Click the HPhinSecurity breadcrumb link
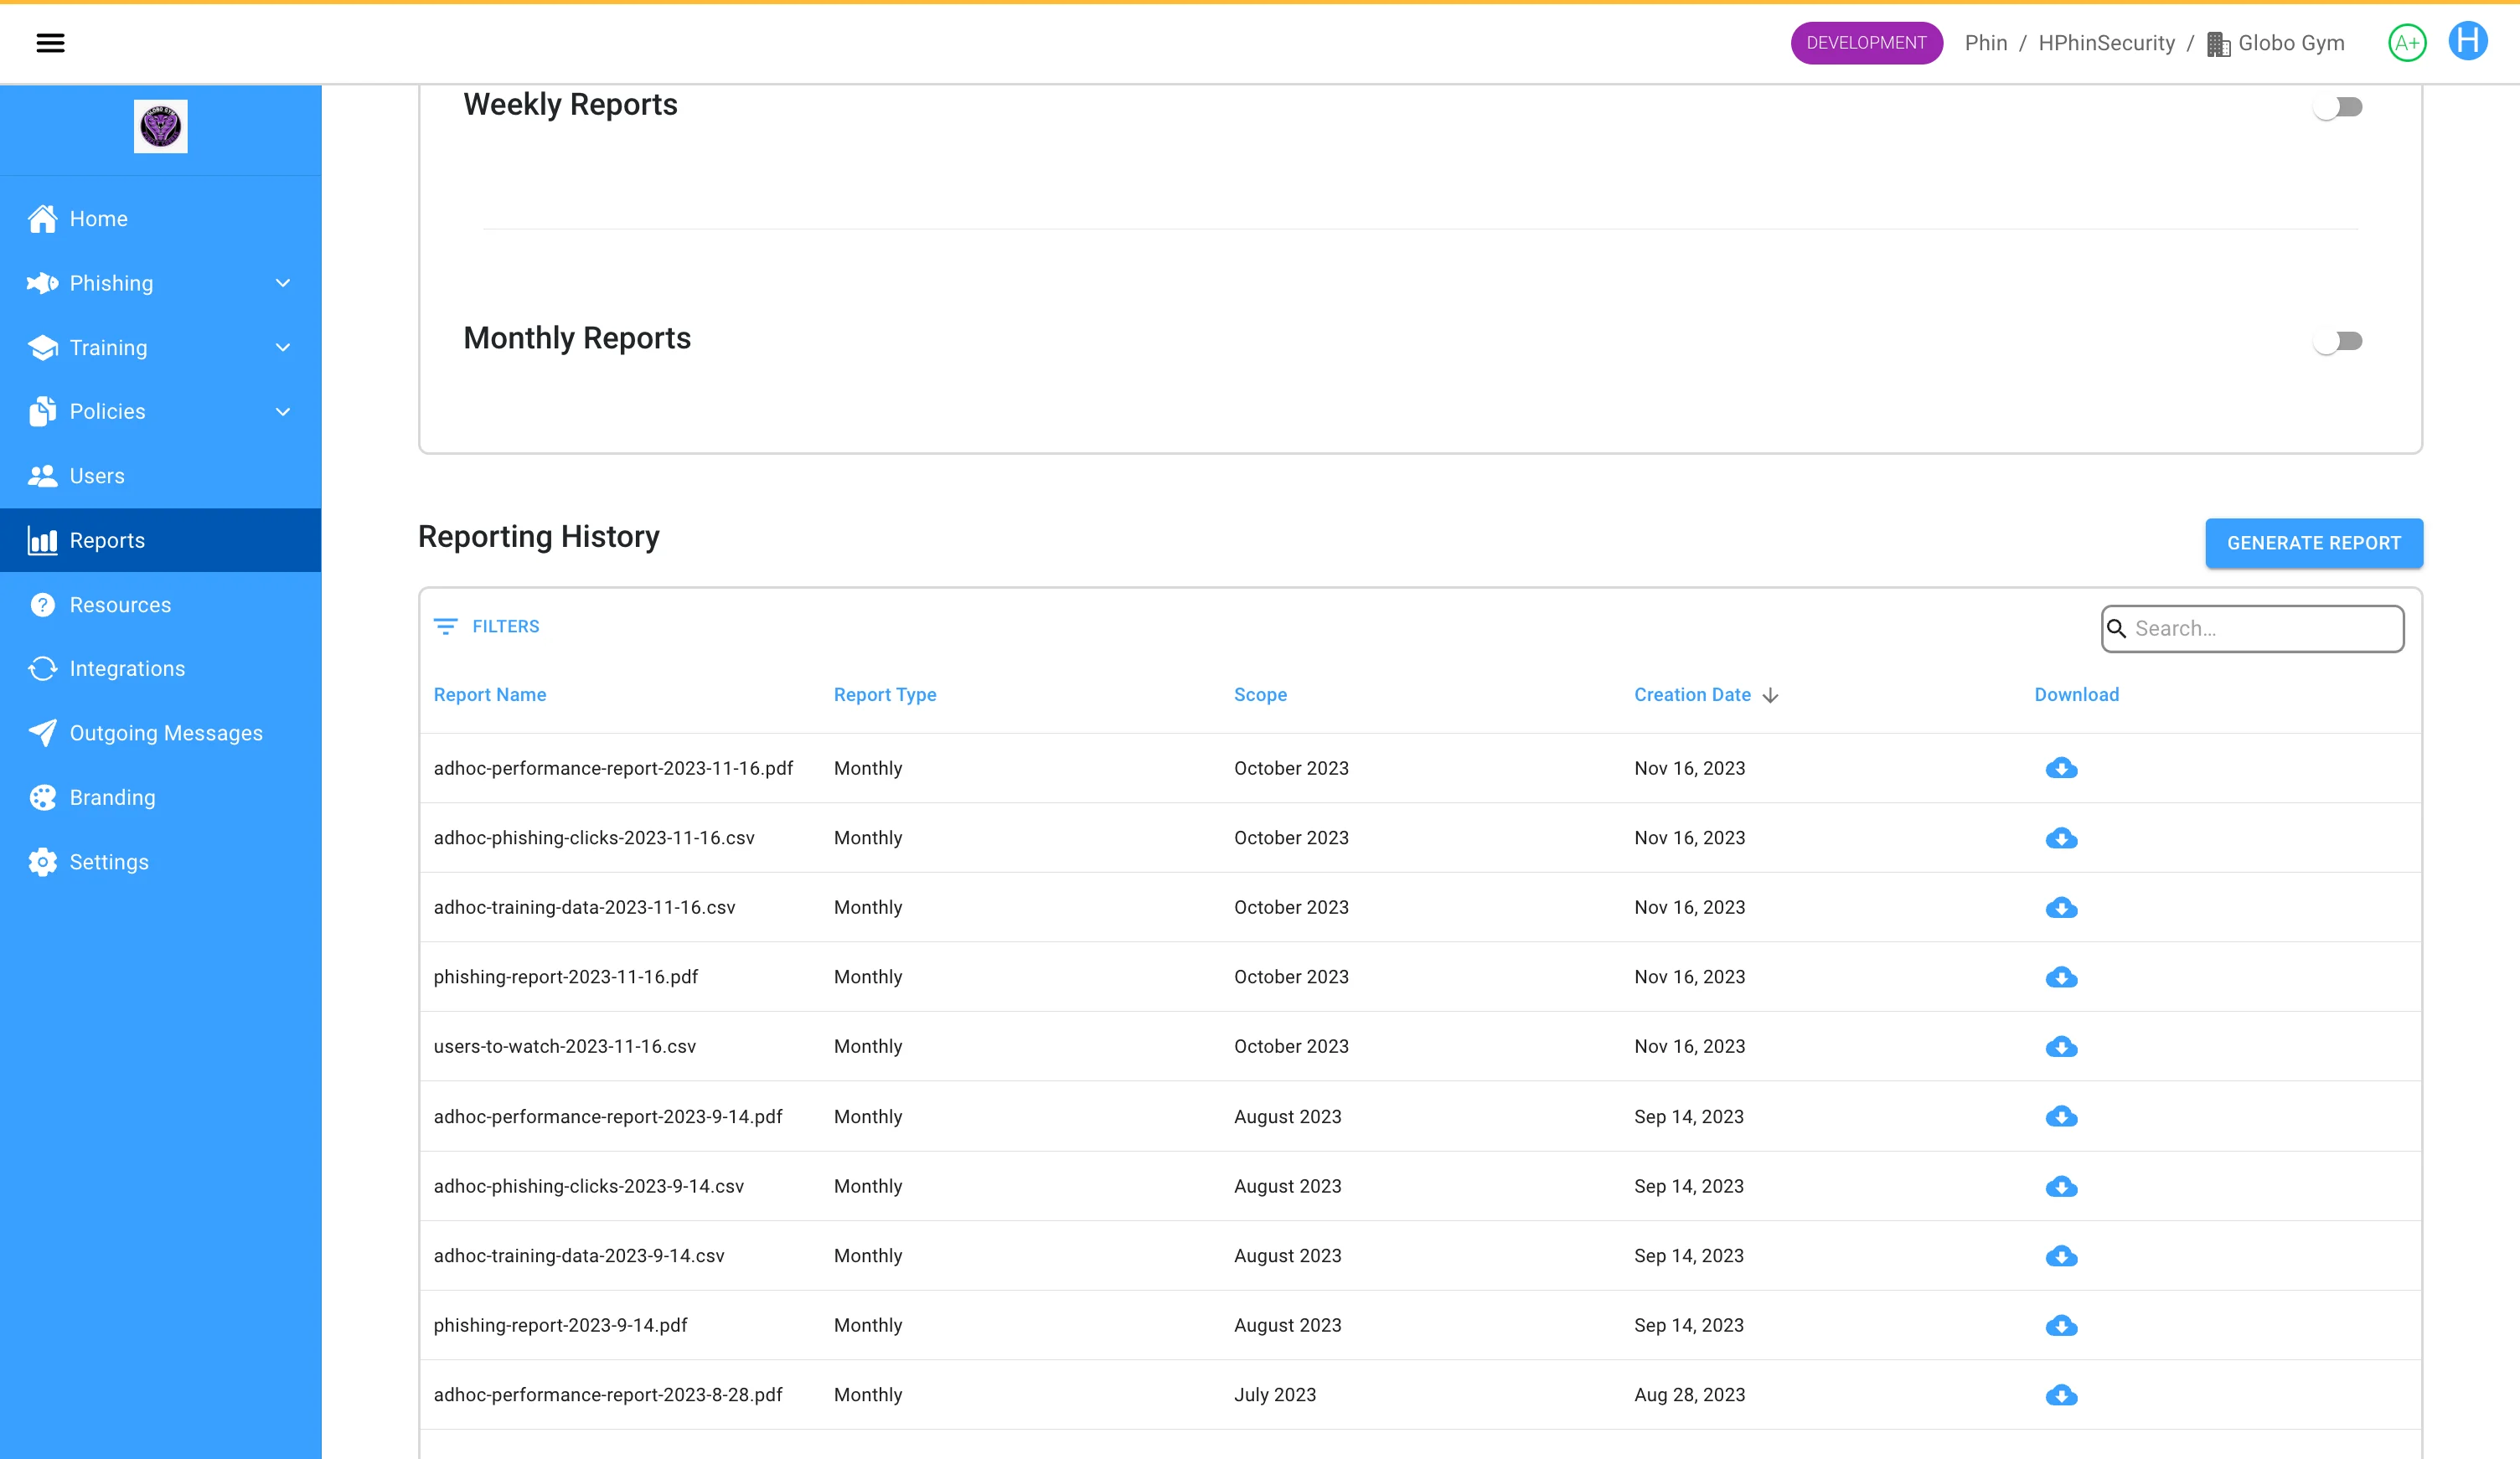Viewport: 2520px width, 1459px height. [x=2106, y=43]
